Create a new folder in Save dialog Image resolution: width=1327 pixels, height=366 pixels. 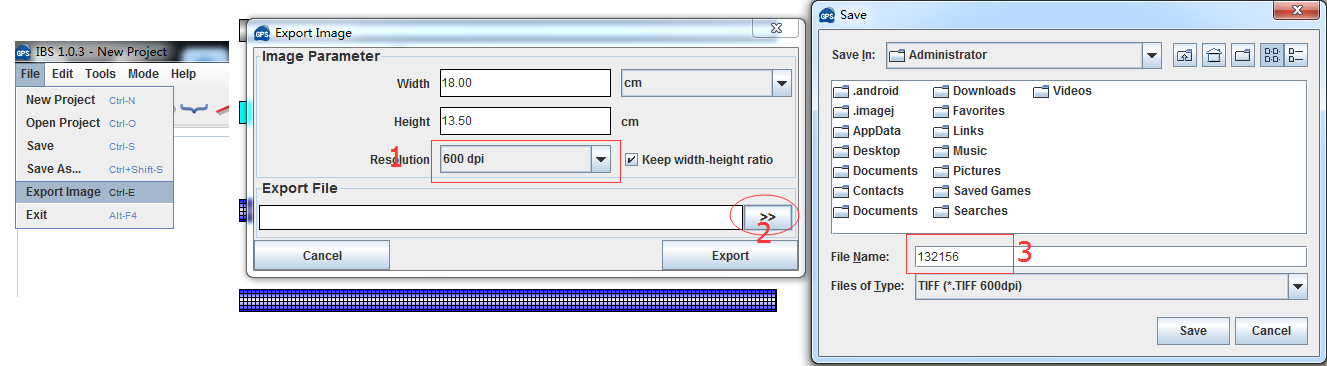1243,55
